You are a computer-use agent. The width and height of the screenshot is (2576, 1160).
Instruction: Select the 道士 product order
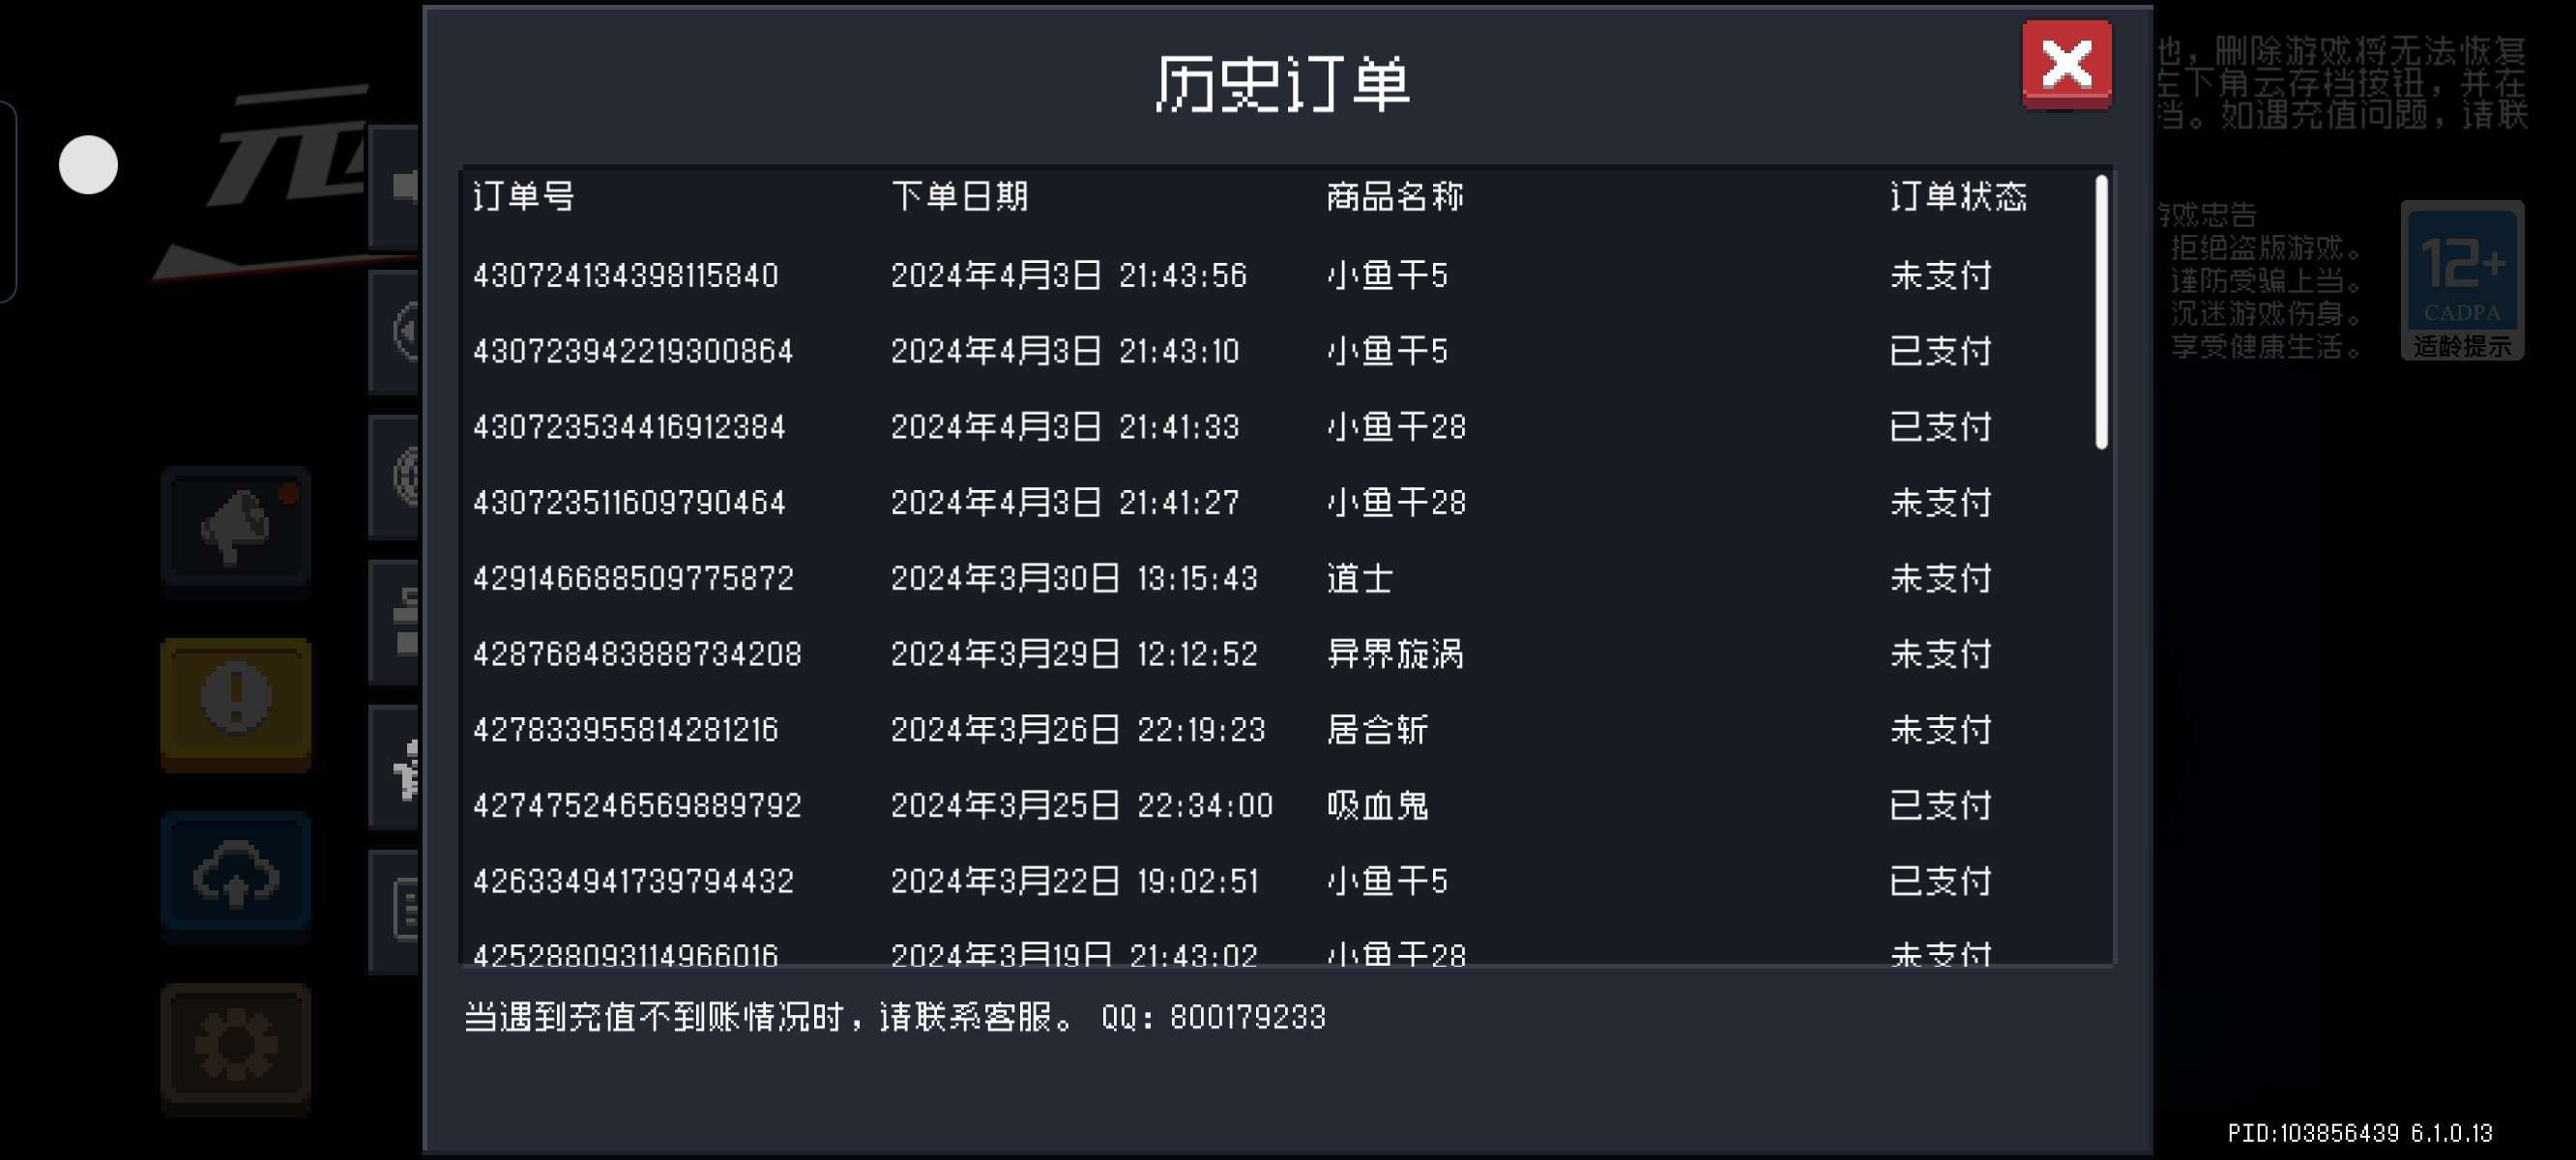pos(1360,578)
